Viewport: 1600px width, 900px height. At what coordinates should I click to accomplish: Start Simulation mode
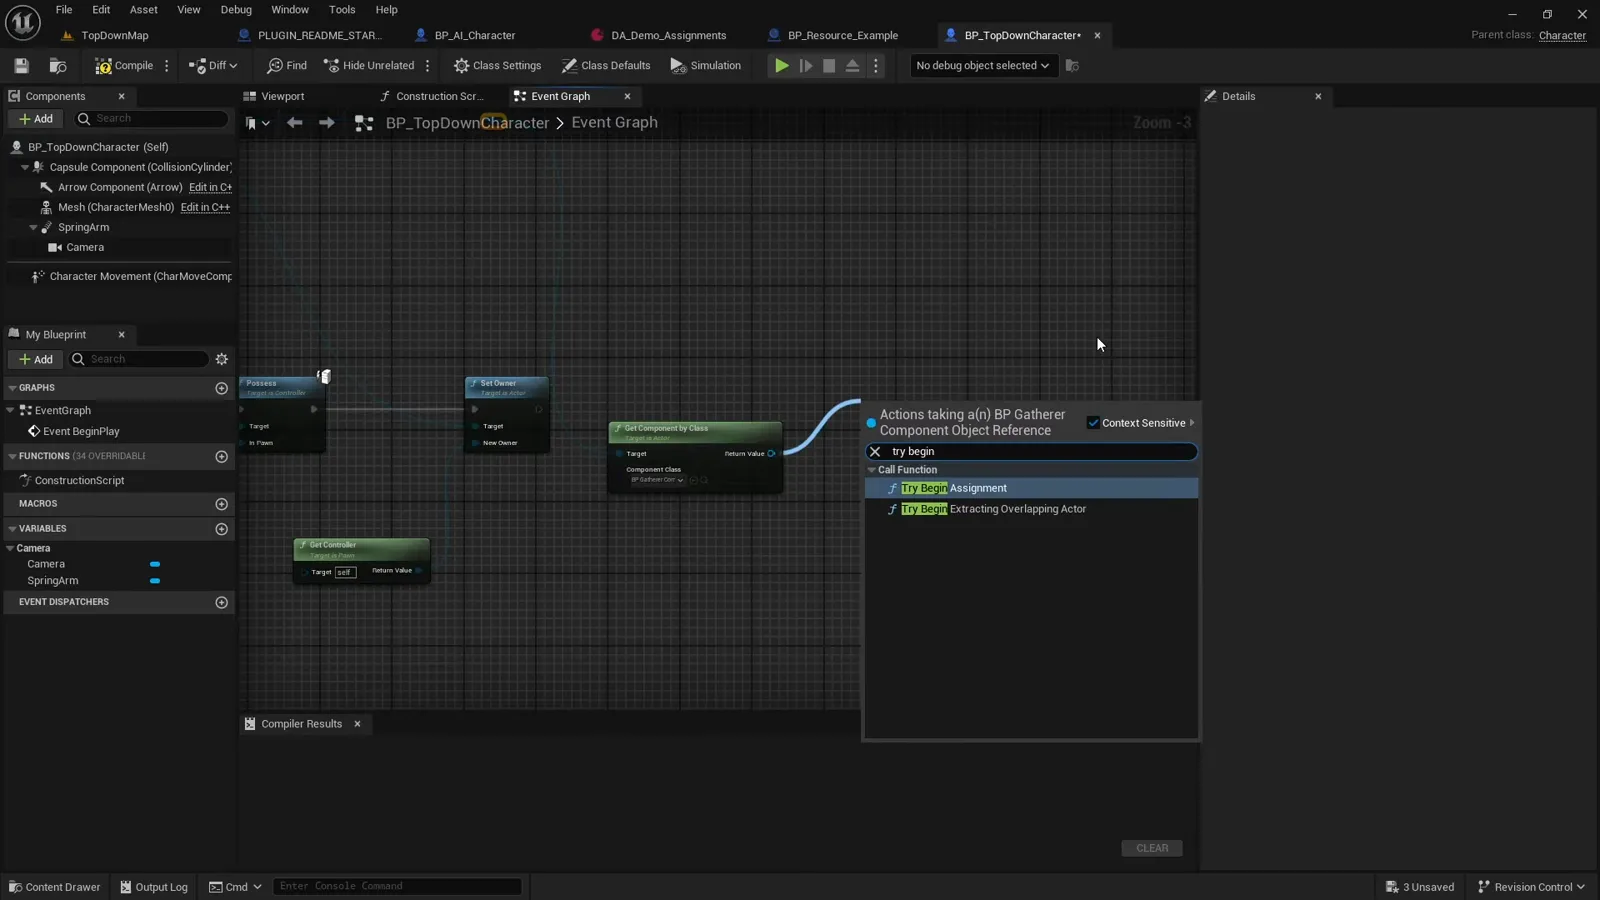(706, 66)
